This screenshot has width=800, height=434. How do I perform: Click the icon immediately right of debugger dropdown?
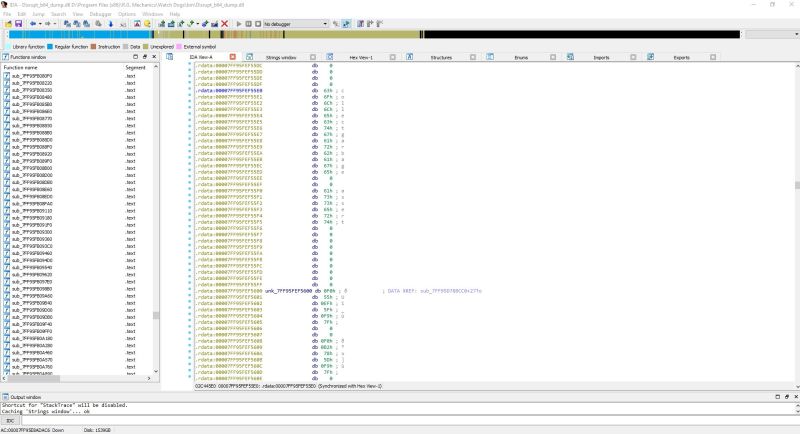(336, 24)
